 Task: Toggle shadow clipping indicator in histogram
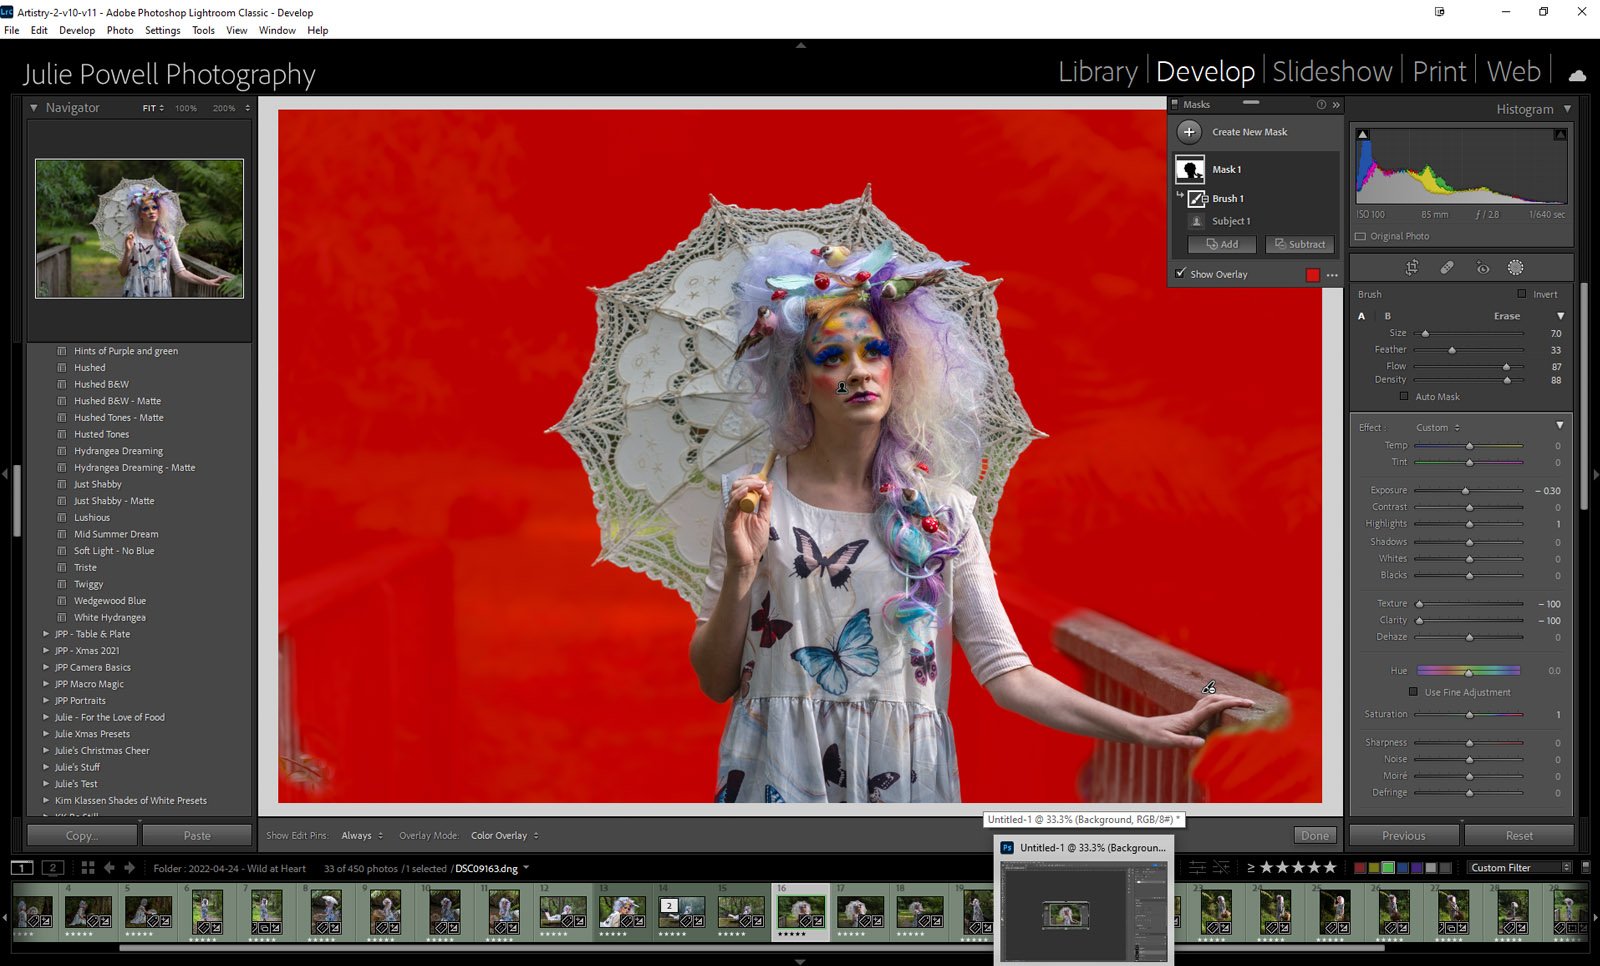(x=1362, y=134)
